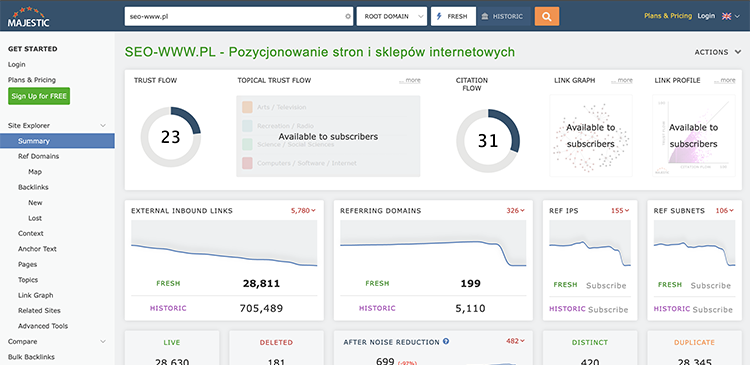Image resolution: width=750 pixels, height=365 pixels.
Task: Open Backlinks in the sidebar
Action: coord(33,187)
